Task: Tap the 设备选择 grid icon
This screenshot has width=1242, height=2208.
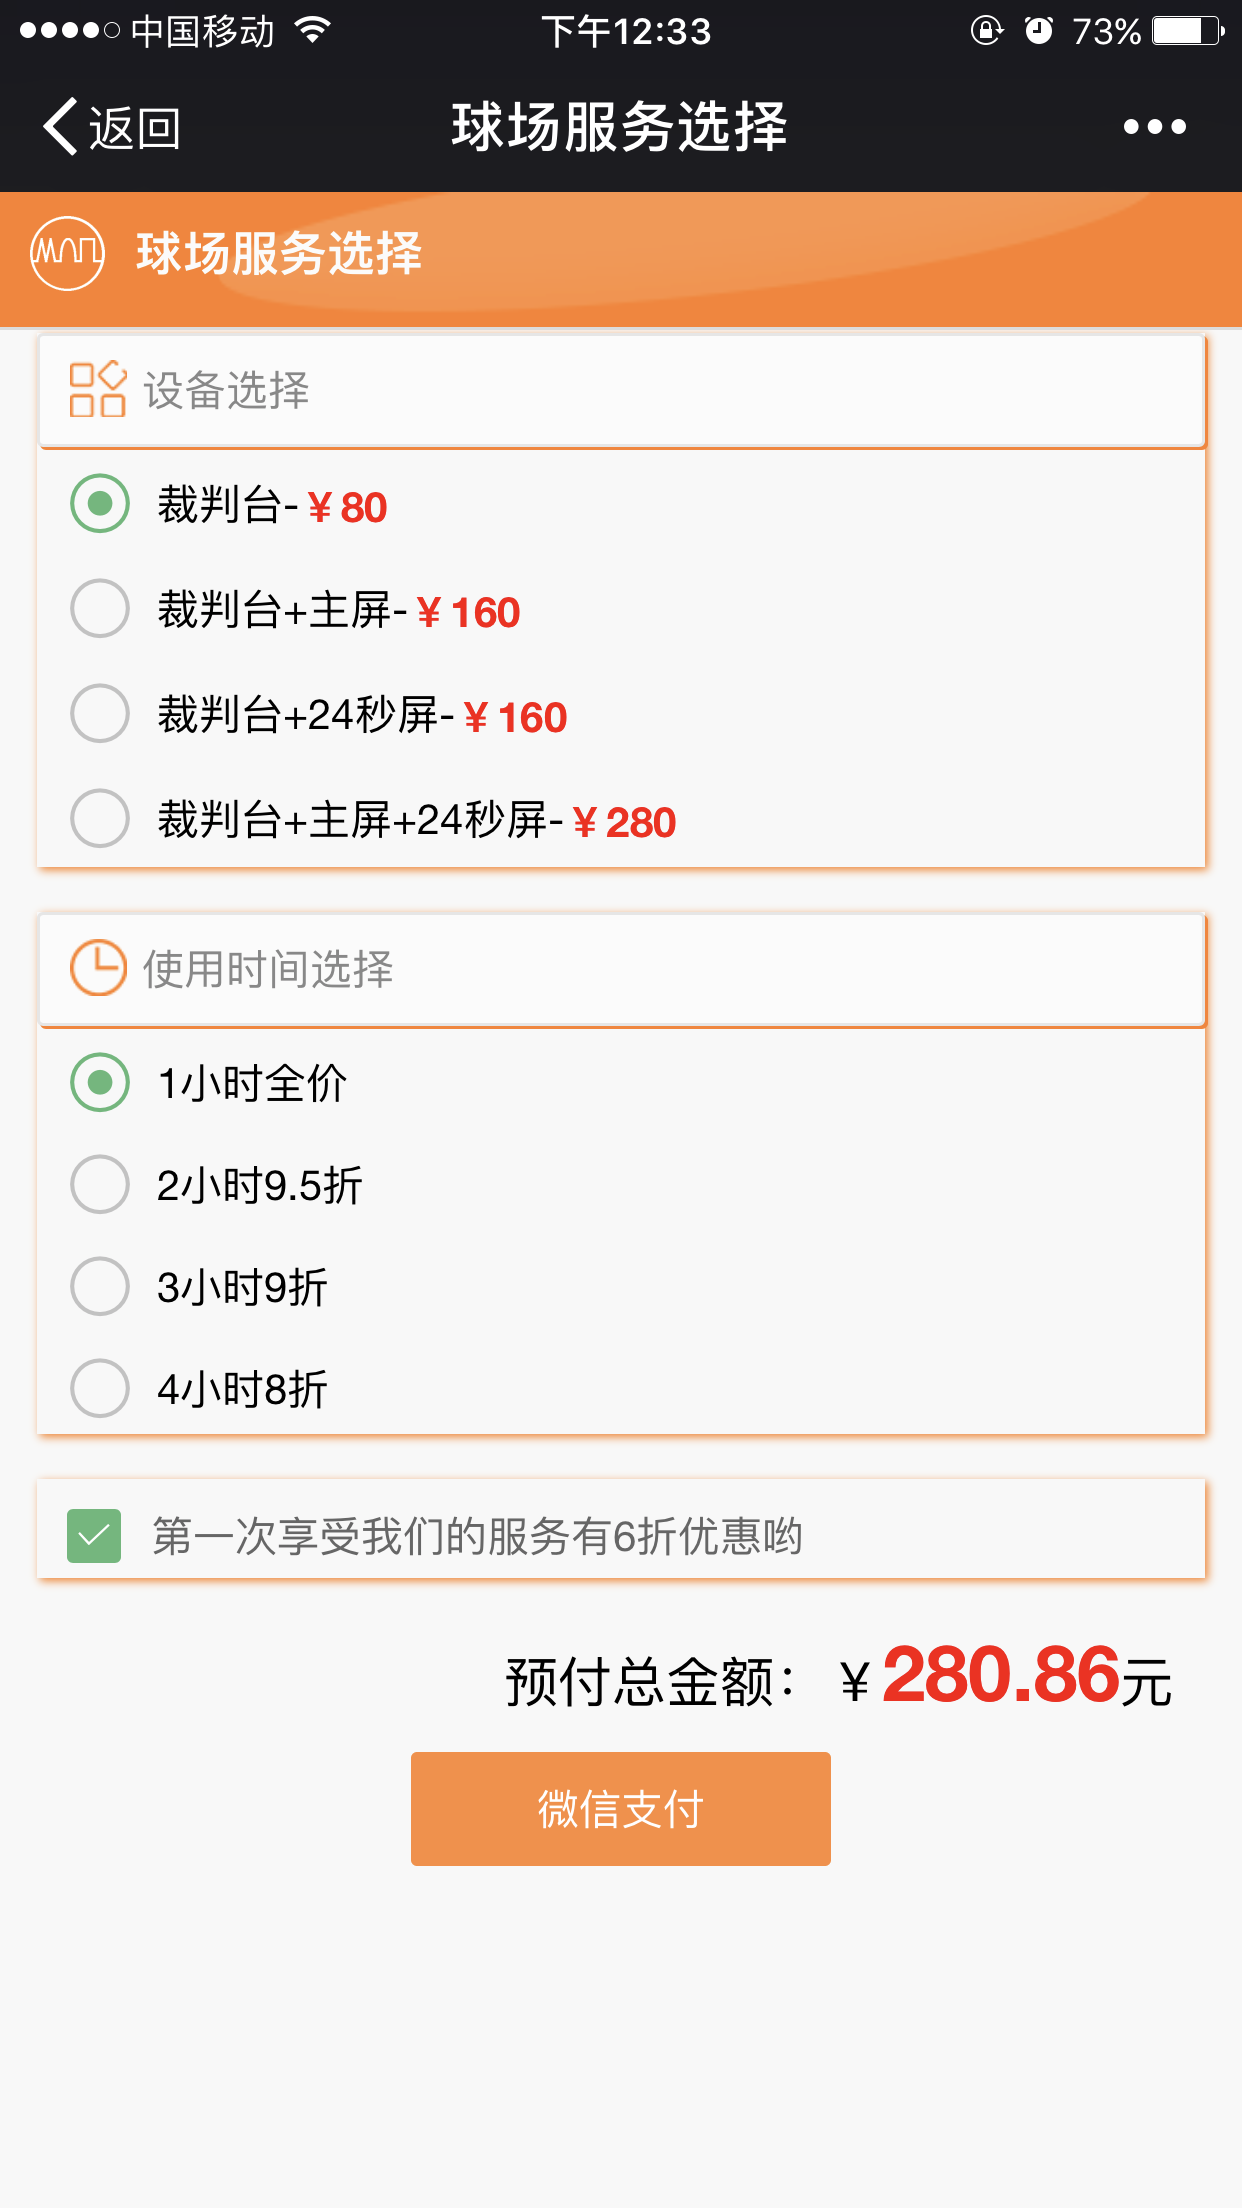Action: (x=97, y=389)
